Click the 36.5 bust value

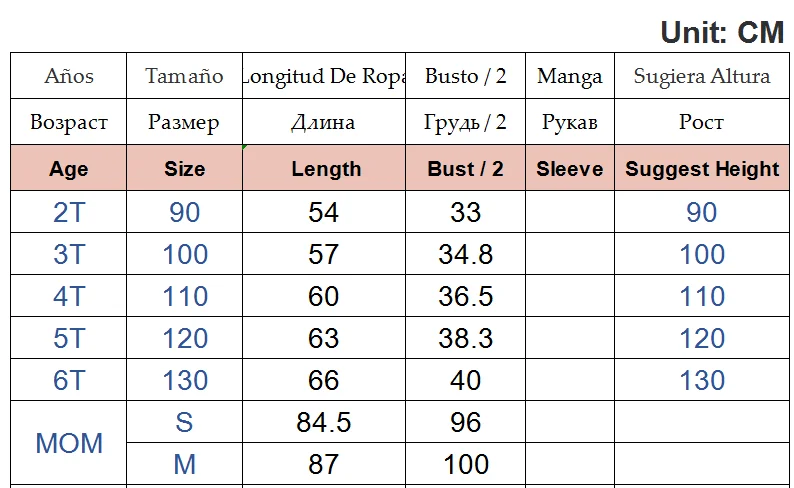[465, 296]
